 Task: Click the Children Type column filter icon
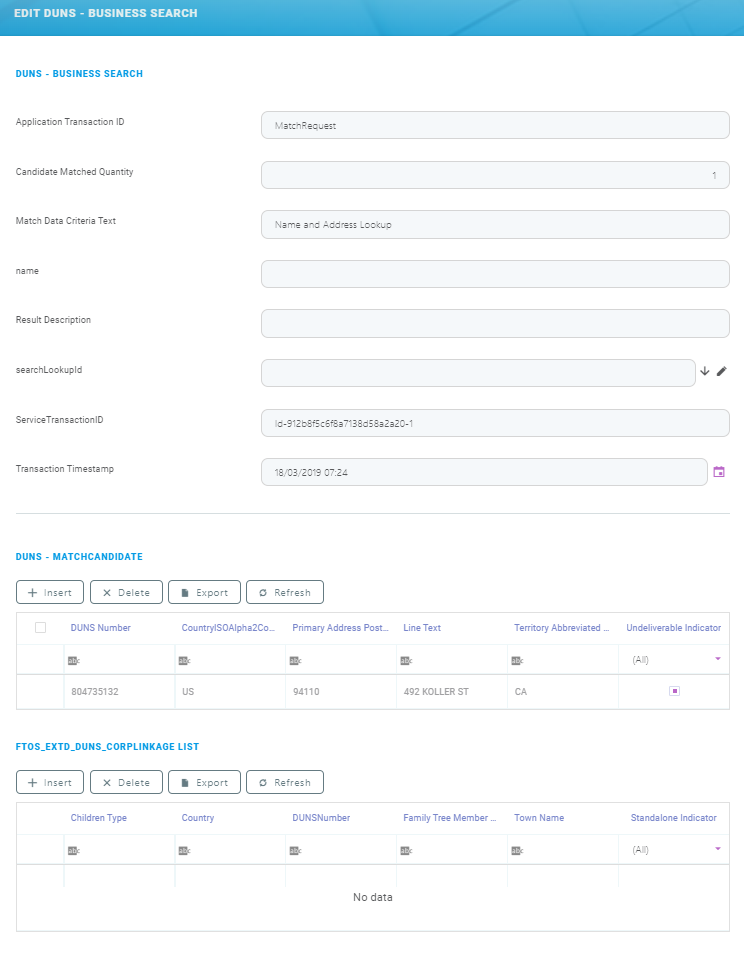[72, 851]
